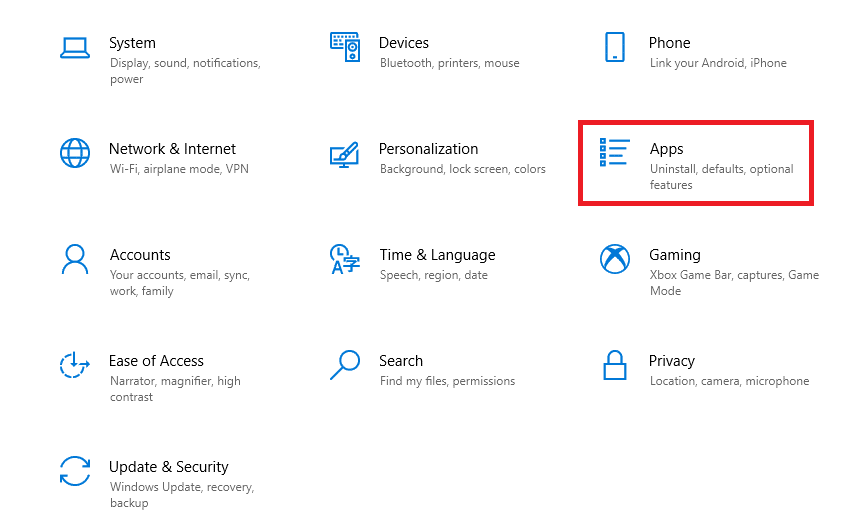Select the Network & Internet heading
This screenshot has width=854, height=528.
[x=172, y=149]
